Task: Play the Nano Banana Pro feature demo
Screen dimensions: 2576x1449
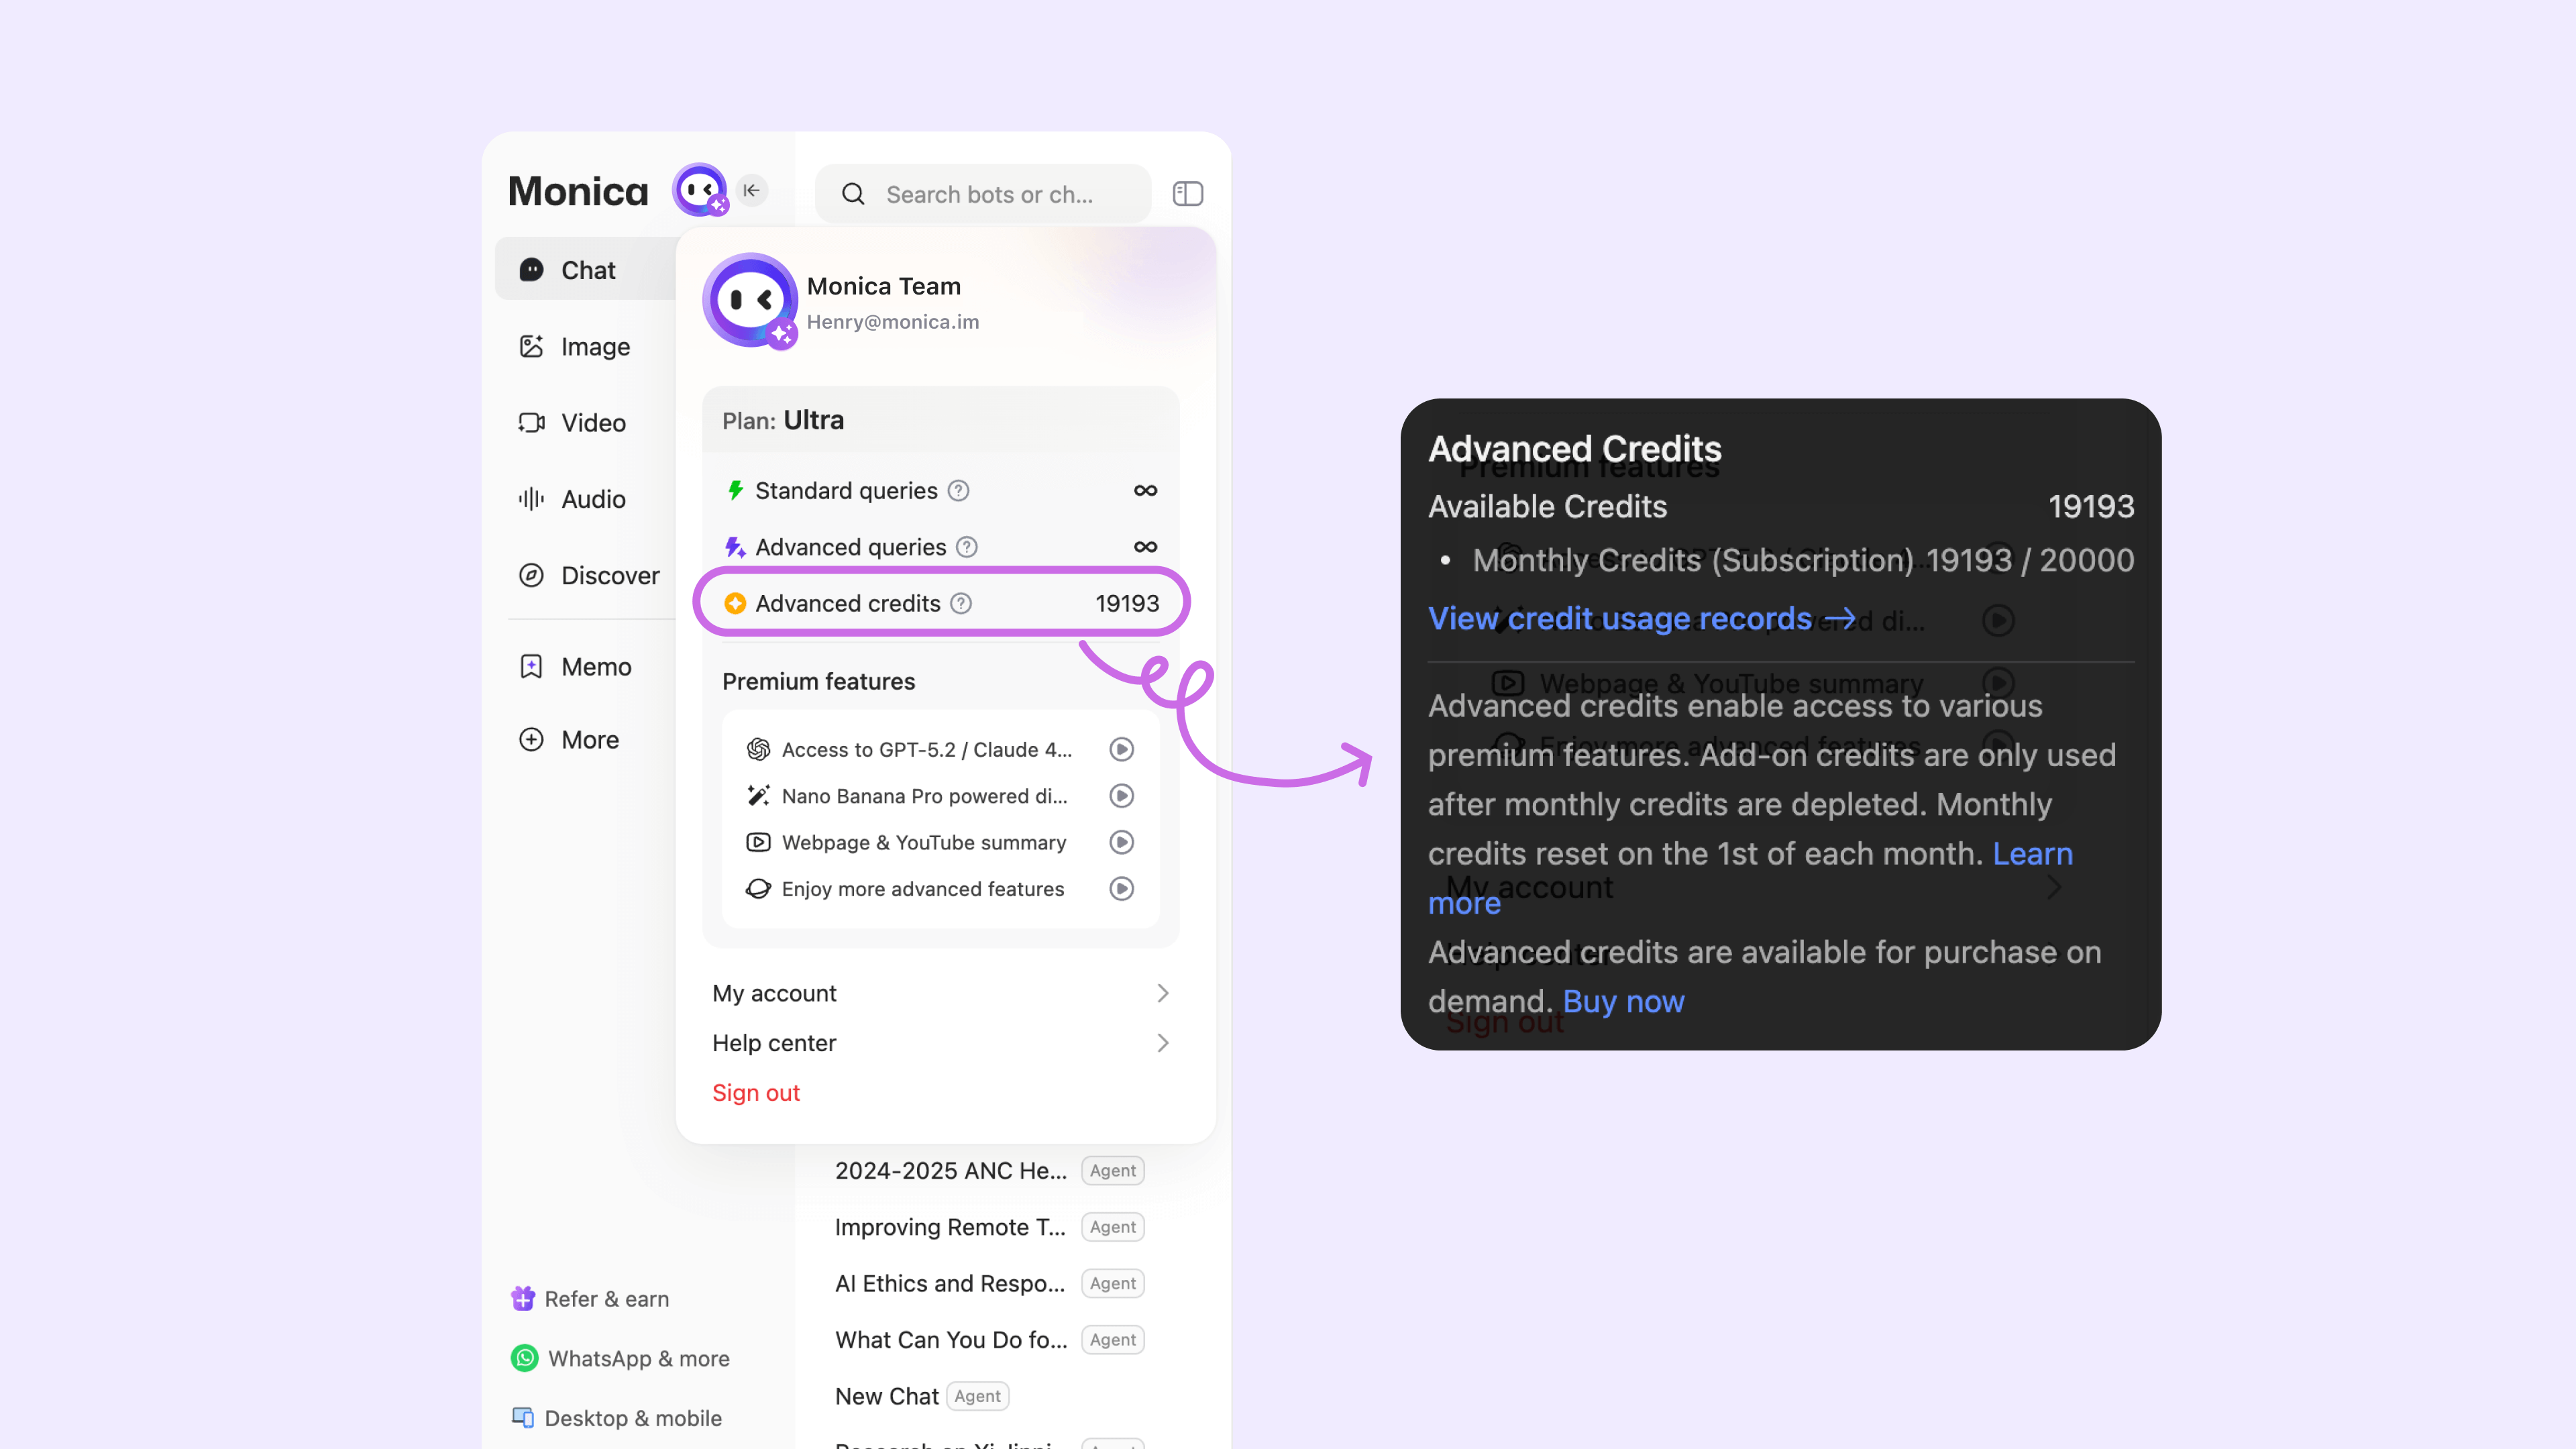Action: coord(1121,796)
